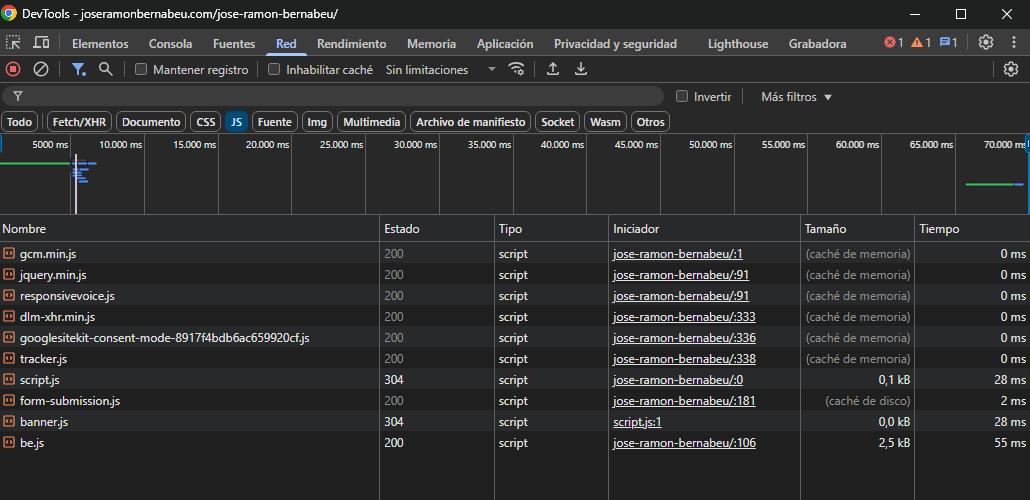Open Privacidad y seguridad tab
This screenshot has width=1030, height=500.
coord(616,44)
